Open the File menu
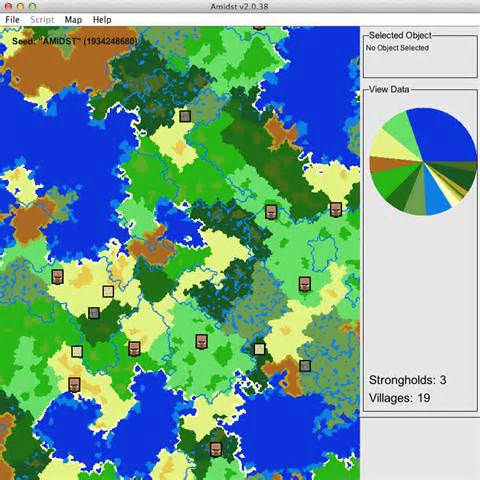480x480 pixels. 12,20
